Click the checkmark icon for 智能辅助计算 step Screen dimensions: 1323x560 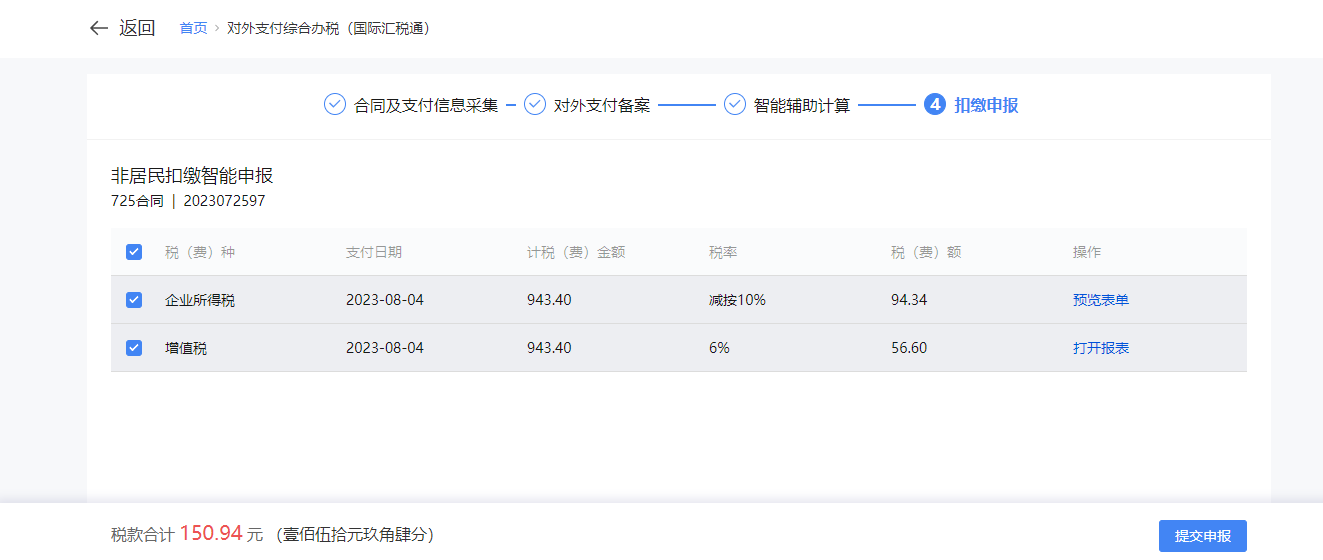735,104
